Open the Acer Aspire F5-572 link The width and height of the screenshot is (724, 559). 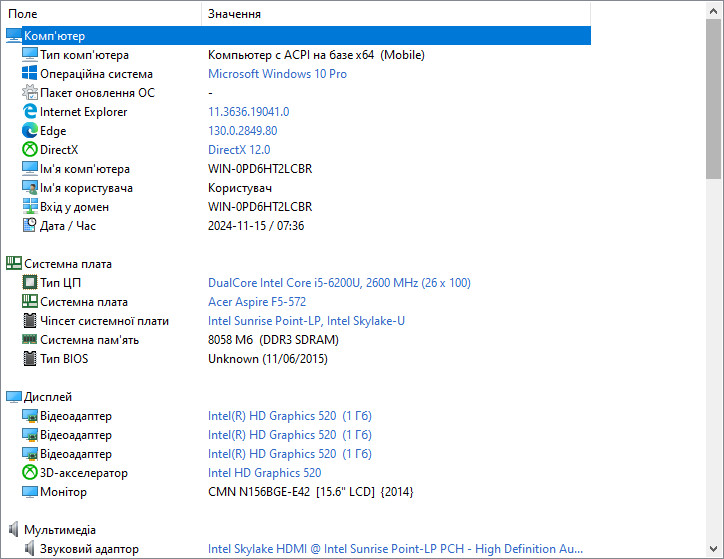(257, 302)
